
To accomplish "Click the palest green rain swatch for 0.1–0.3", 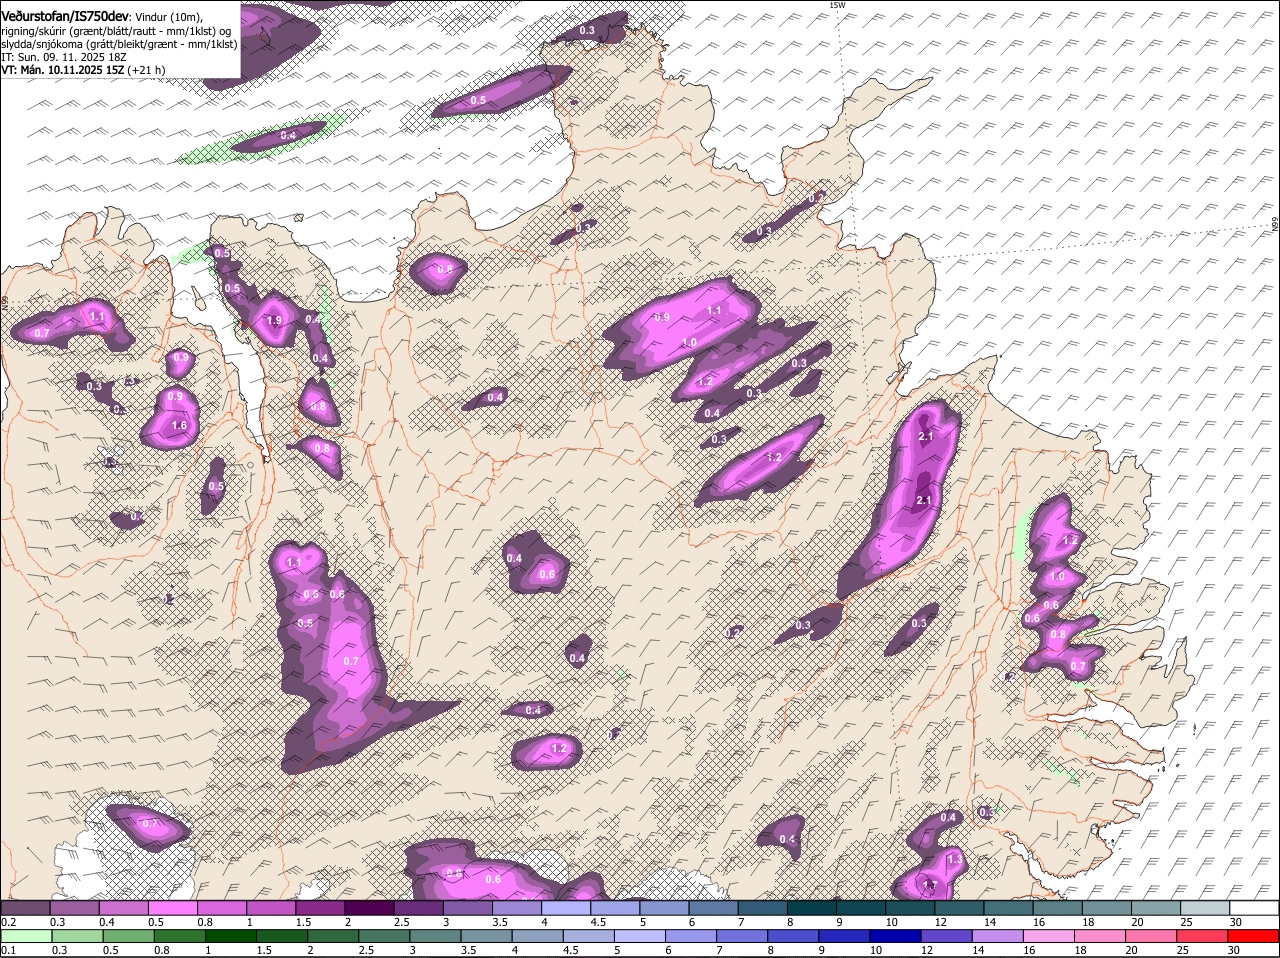I will (27, 936).
